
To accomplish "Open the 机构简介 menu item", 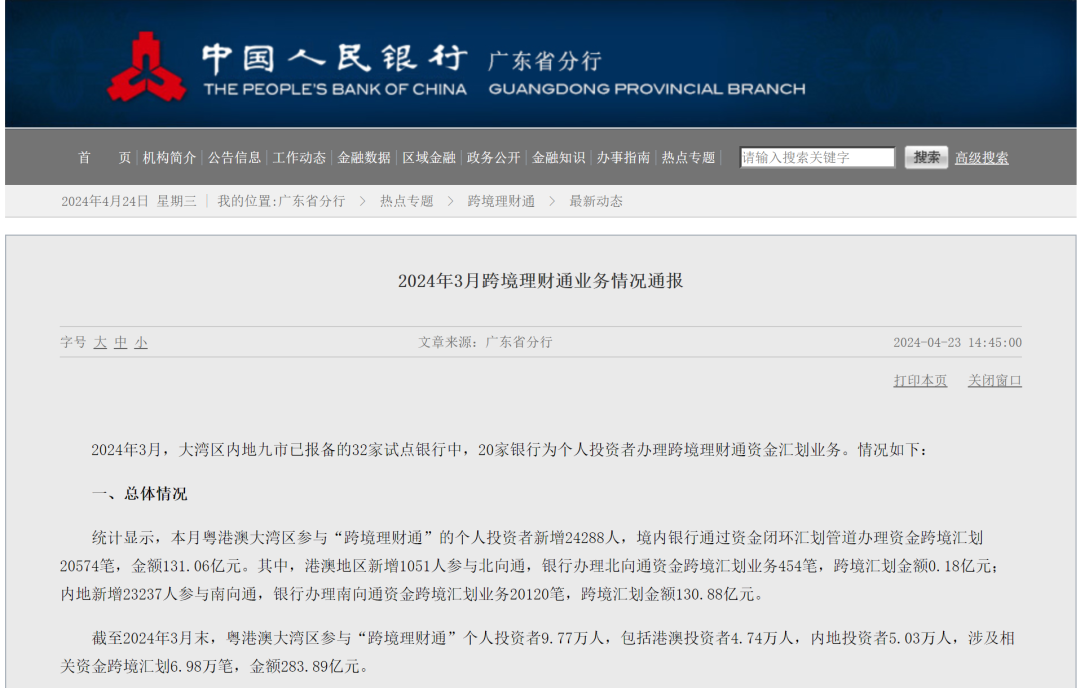I will [169, 158].
